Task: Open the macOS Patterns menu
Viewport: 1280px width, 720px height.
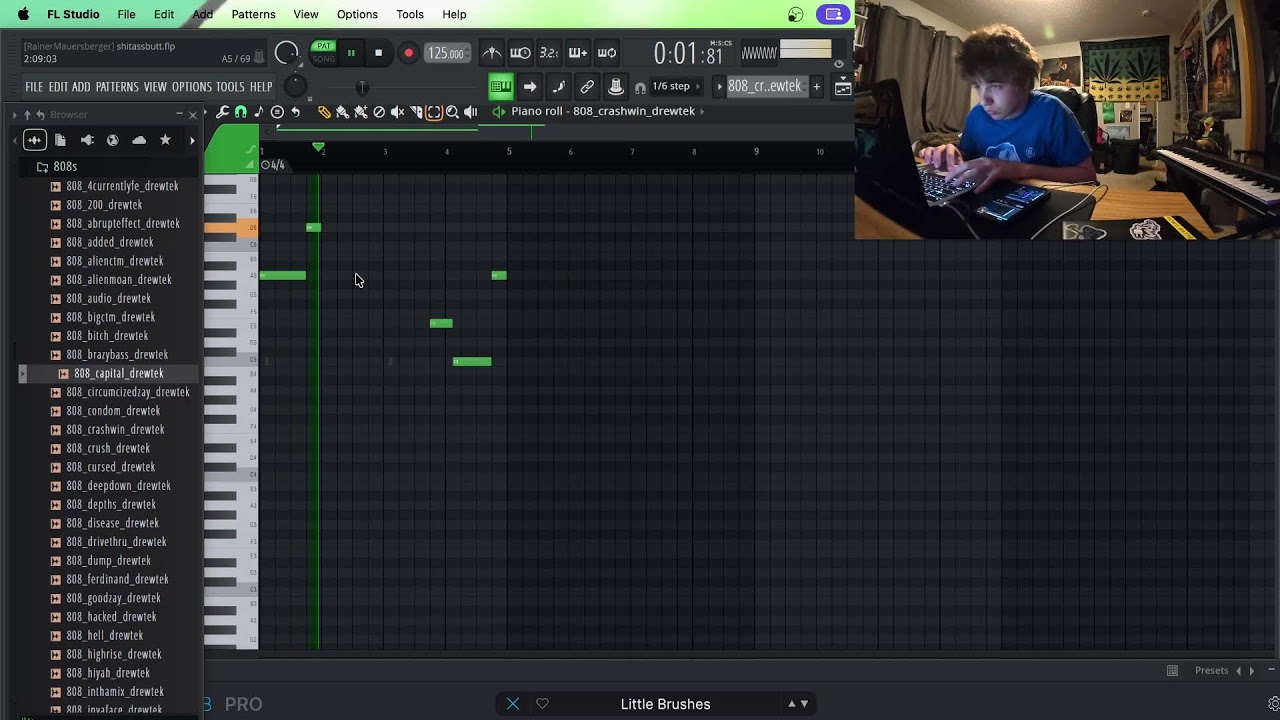Action: click(x=253, y=14)
